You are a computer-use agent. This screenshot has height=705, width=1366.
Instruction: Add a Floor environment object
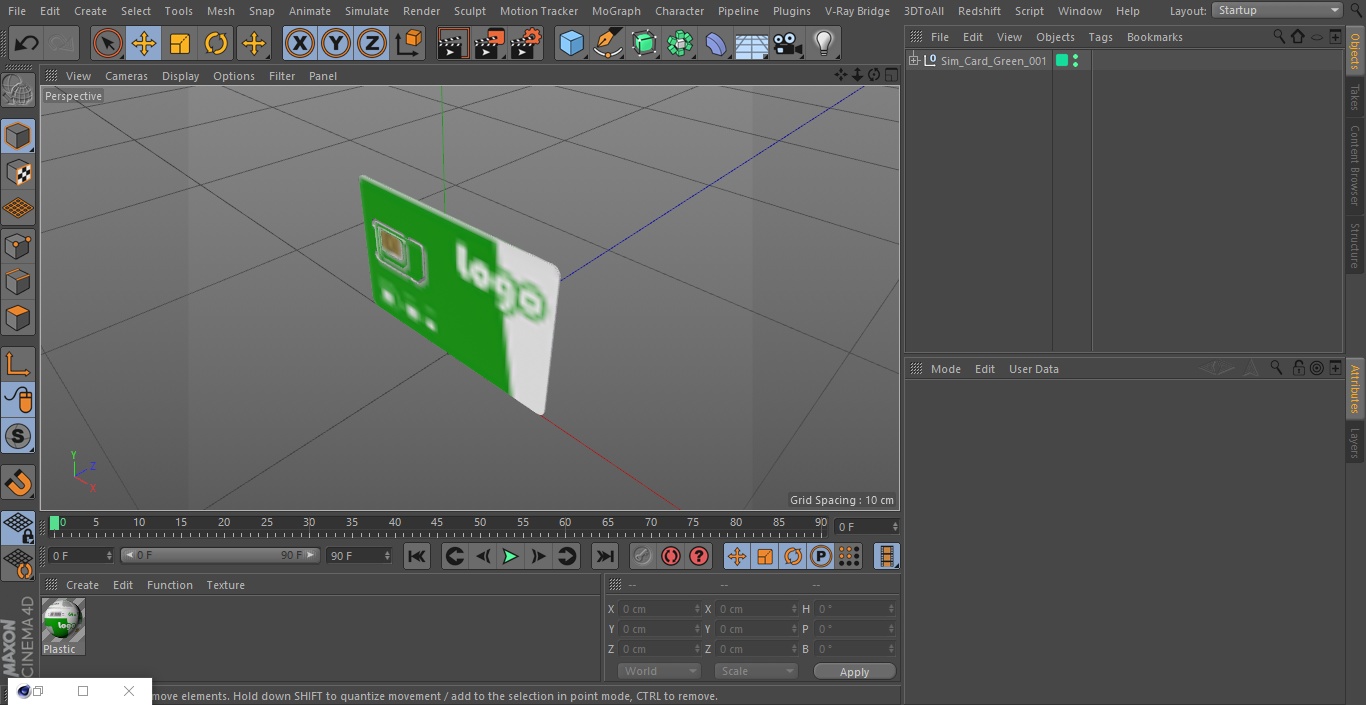752,44
